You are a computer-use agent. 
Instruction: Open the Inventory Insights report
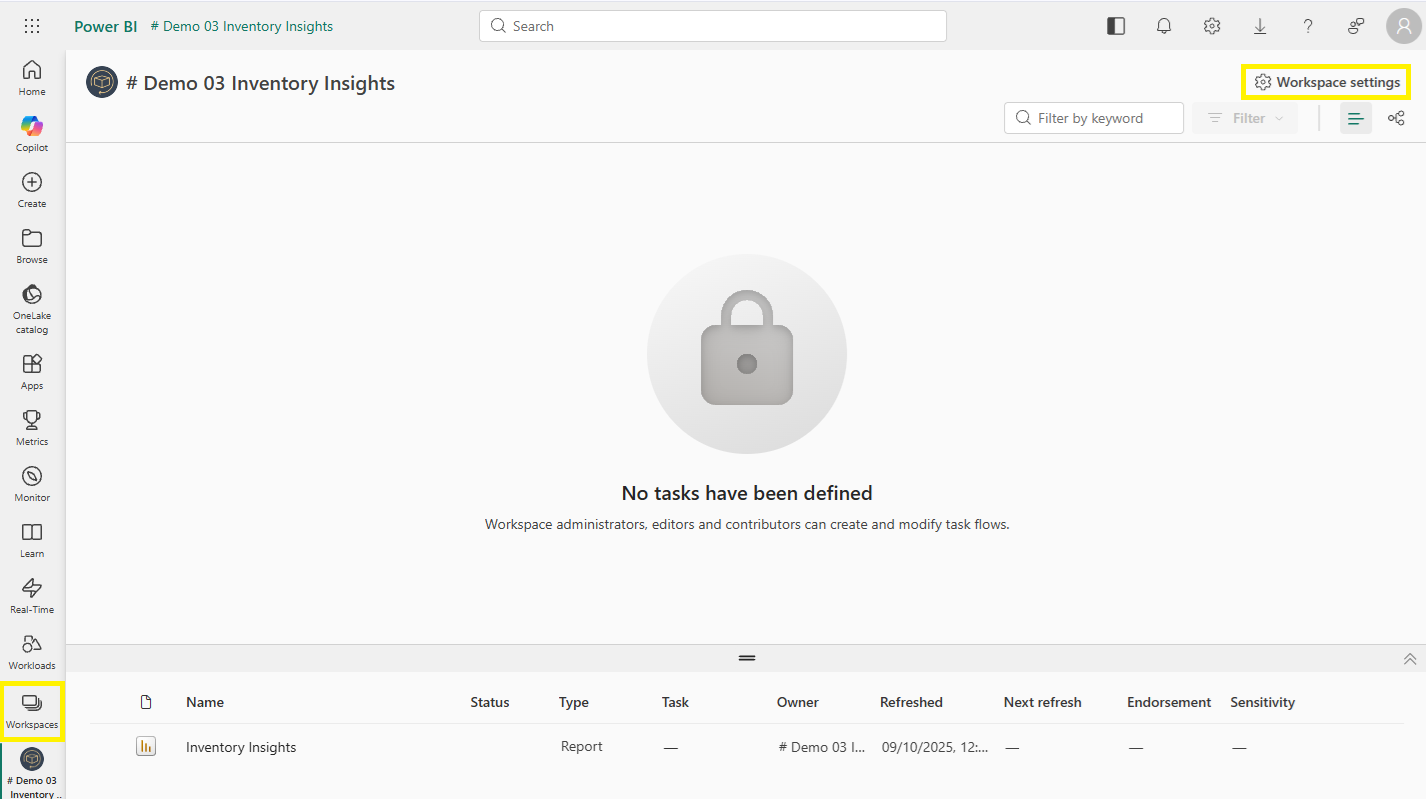tap(241, 747)
